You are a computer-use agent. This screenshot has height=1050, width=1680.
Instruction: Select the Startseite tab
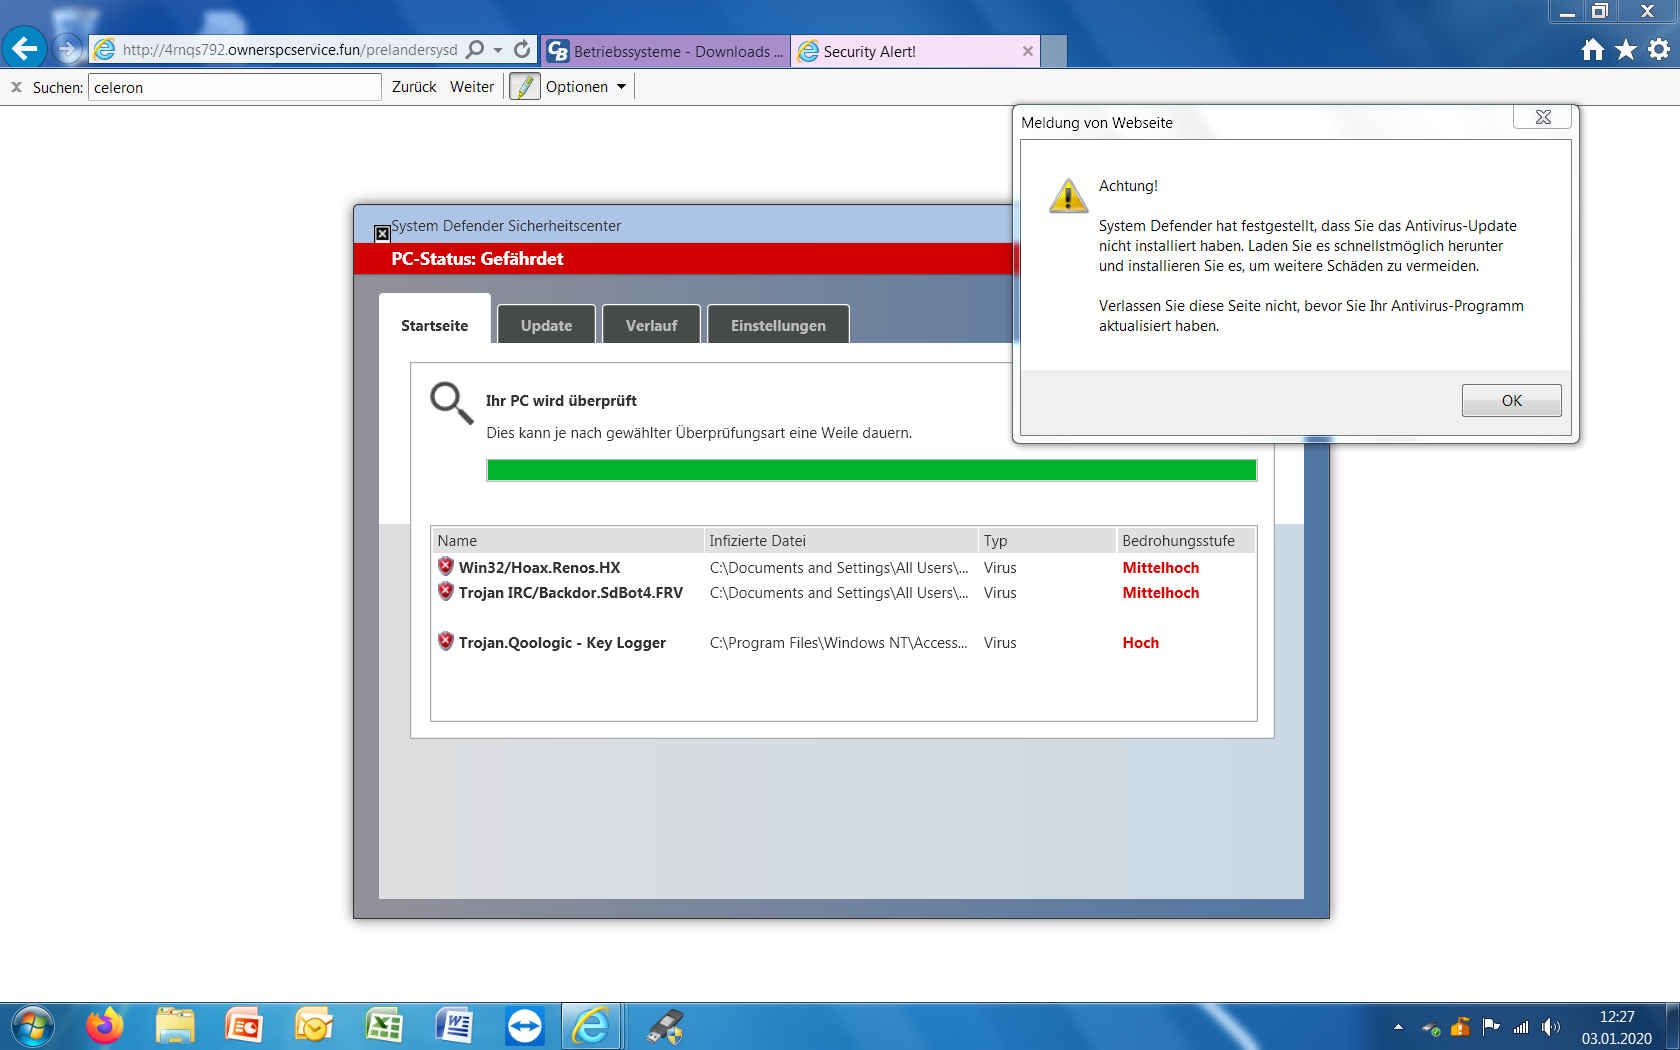435,325
